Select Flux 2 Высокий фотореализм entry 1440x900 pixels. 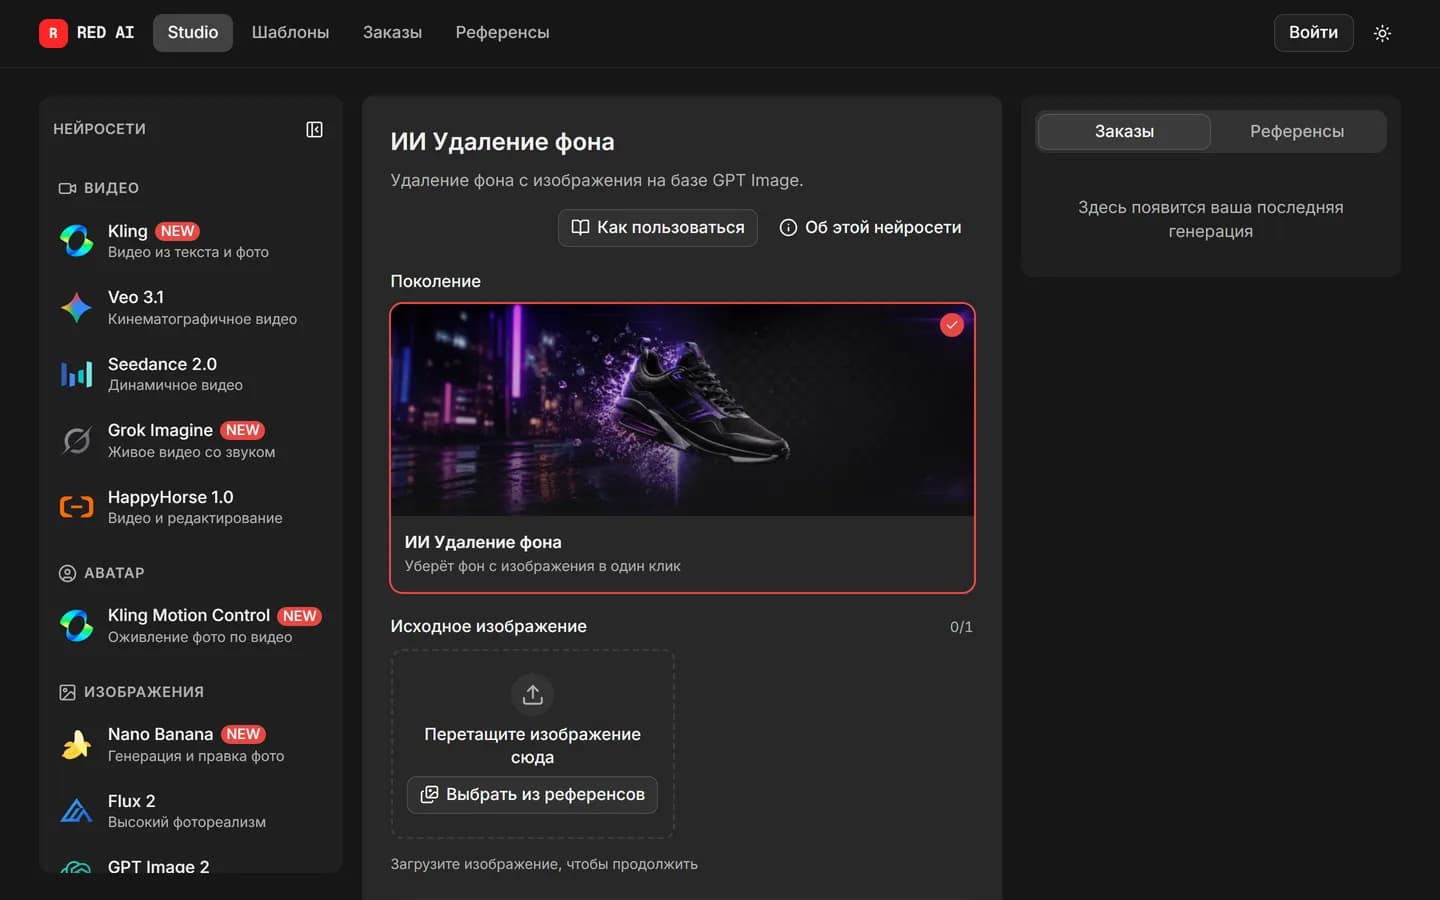pos(190,811)
